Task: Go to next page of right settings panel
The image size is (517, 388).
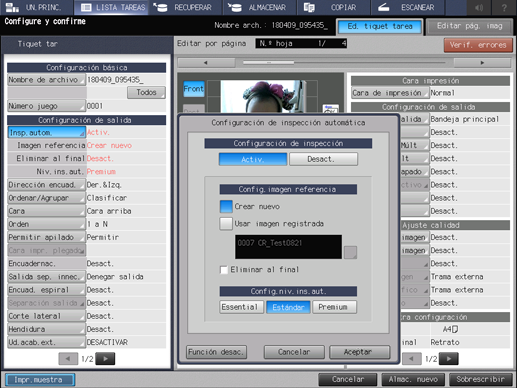Action: coord(449,359)
